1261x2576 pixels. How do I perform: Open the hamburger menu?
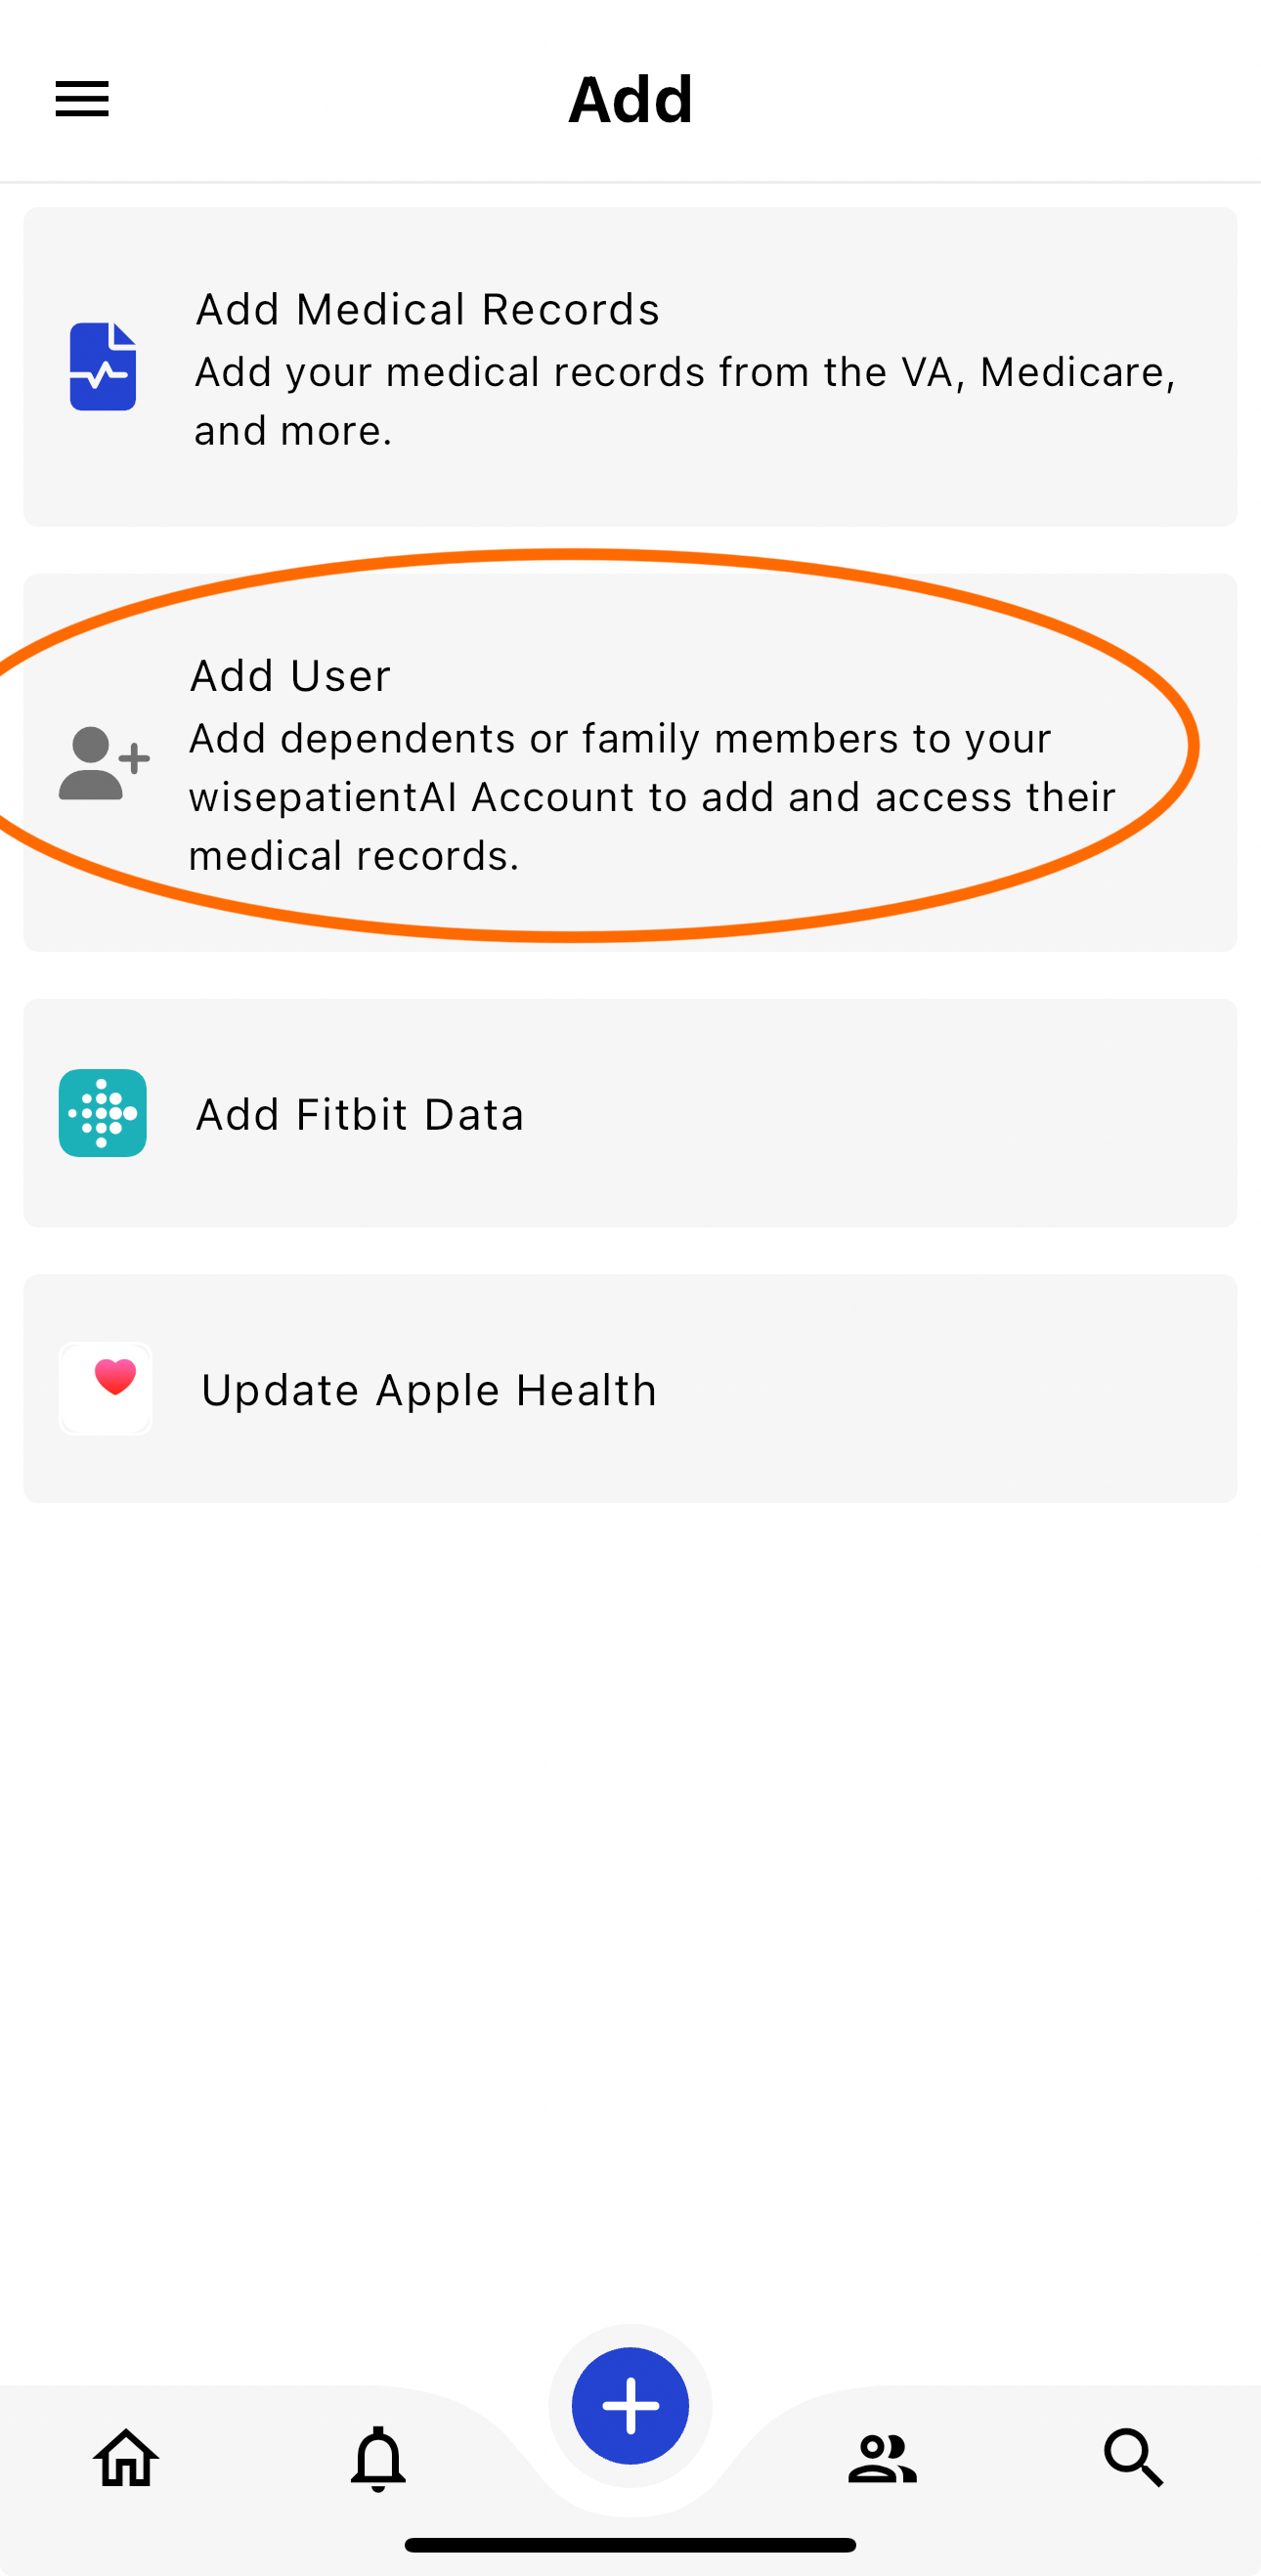(x=82, y=98)
